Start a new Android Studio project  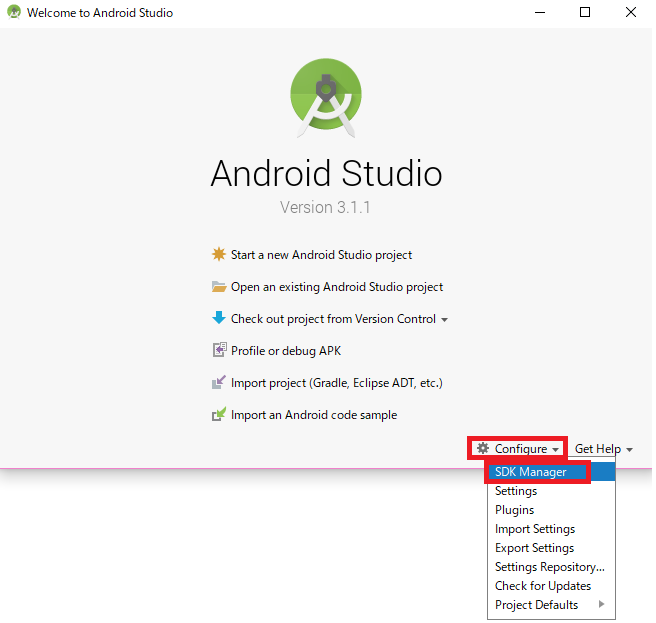click(x=321, y=255)
